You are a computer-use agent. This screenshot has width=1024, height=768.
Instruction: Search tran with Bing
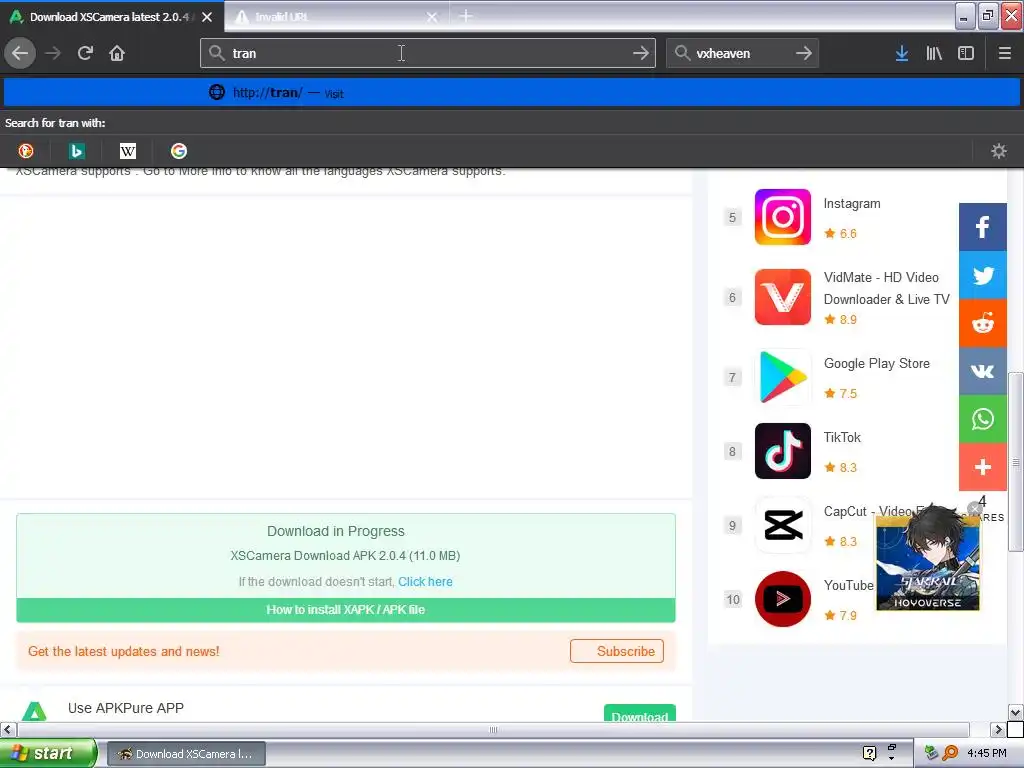[76, 151]
